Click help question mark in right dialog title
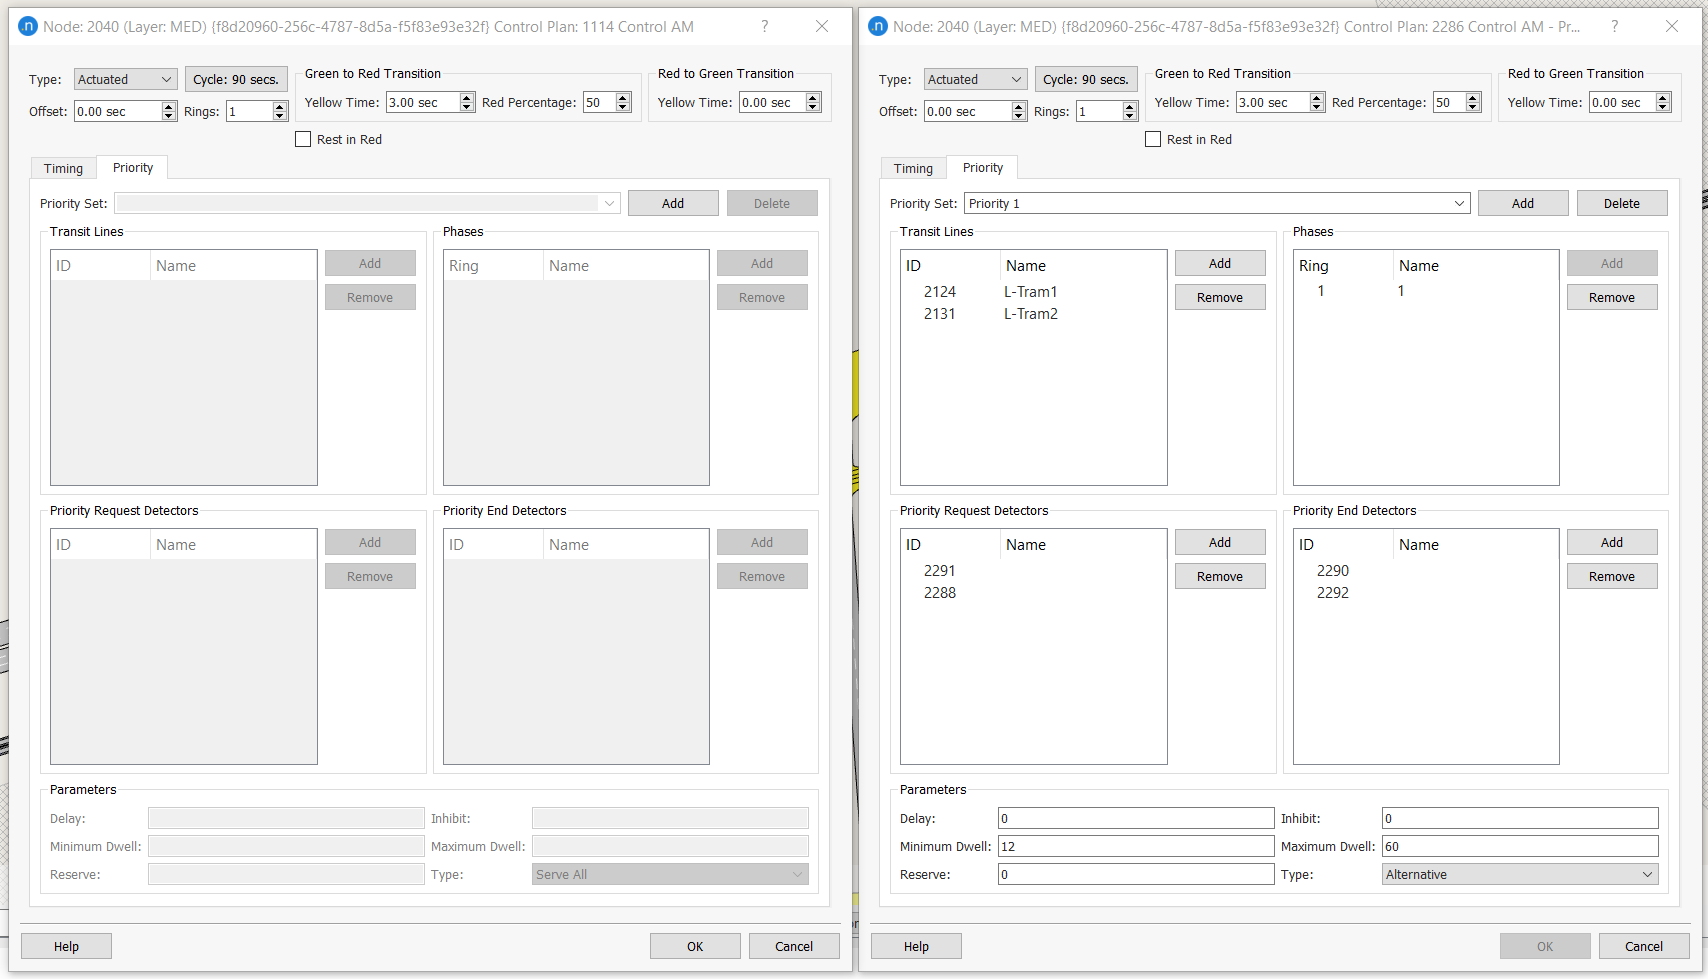 click(1614, 27)
